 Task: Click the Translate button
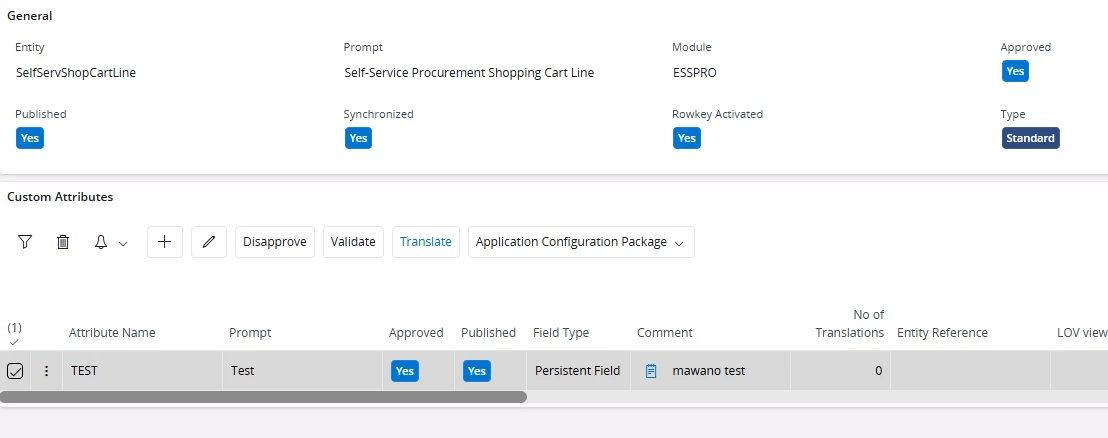pyautogui.click(x=426, y=242)
